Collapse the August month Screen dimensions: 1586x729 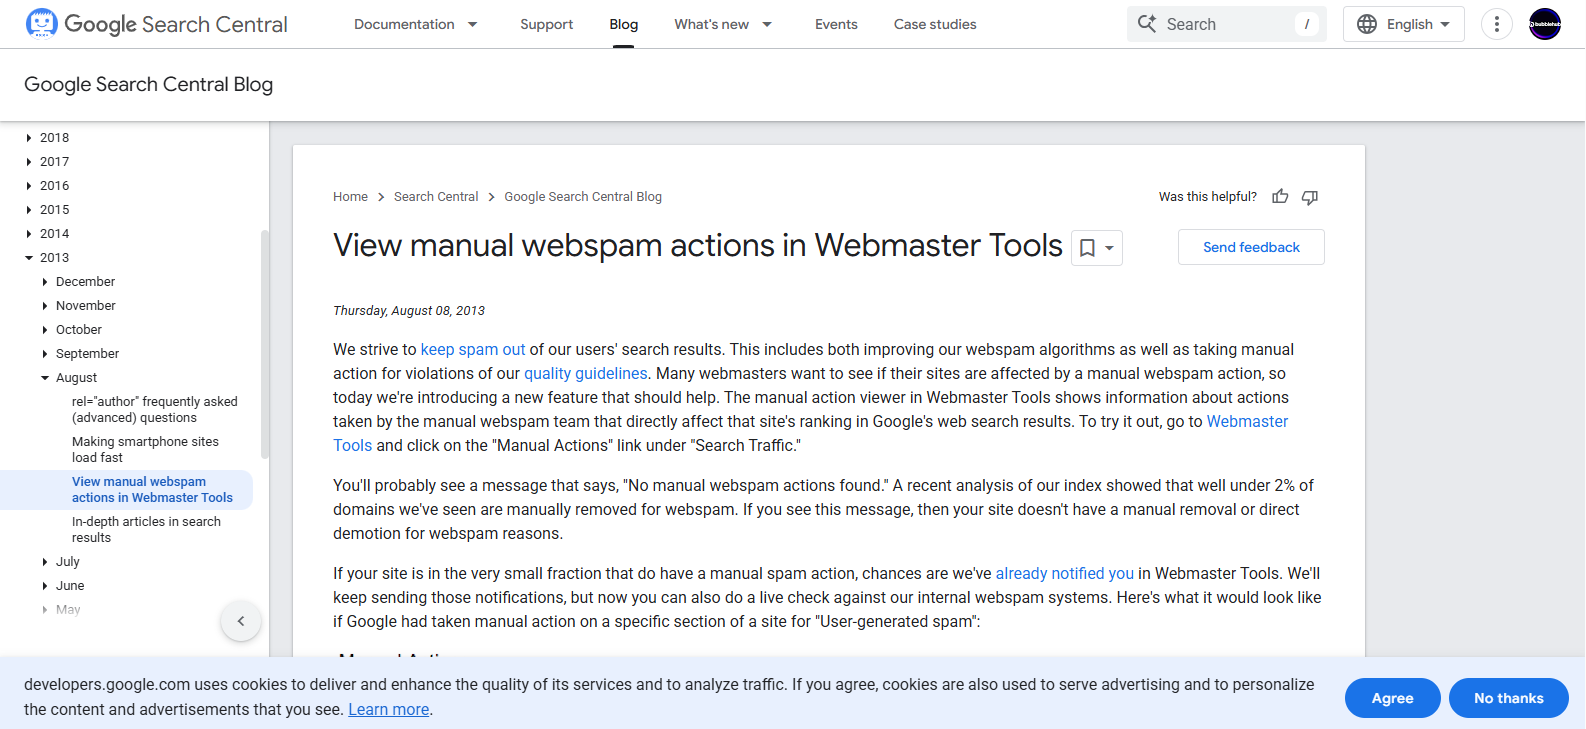coord(45,378)
